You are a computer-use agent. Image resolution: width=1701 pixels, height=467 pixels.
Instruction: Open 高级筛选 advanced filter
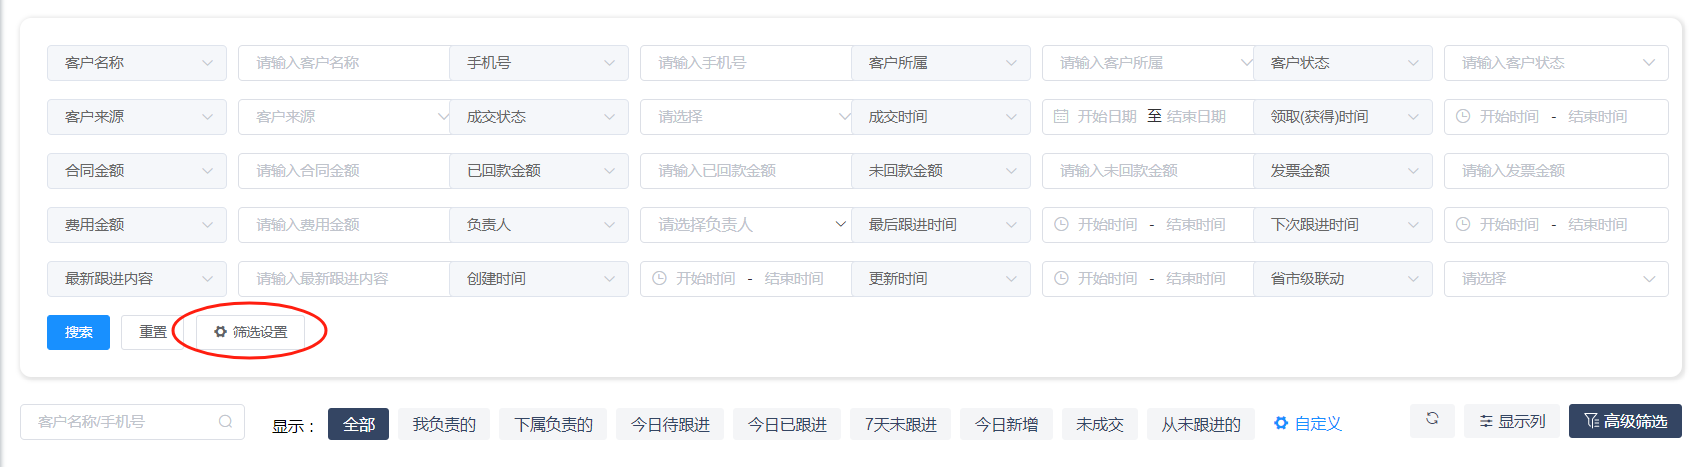point(1624,421)
